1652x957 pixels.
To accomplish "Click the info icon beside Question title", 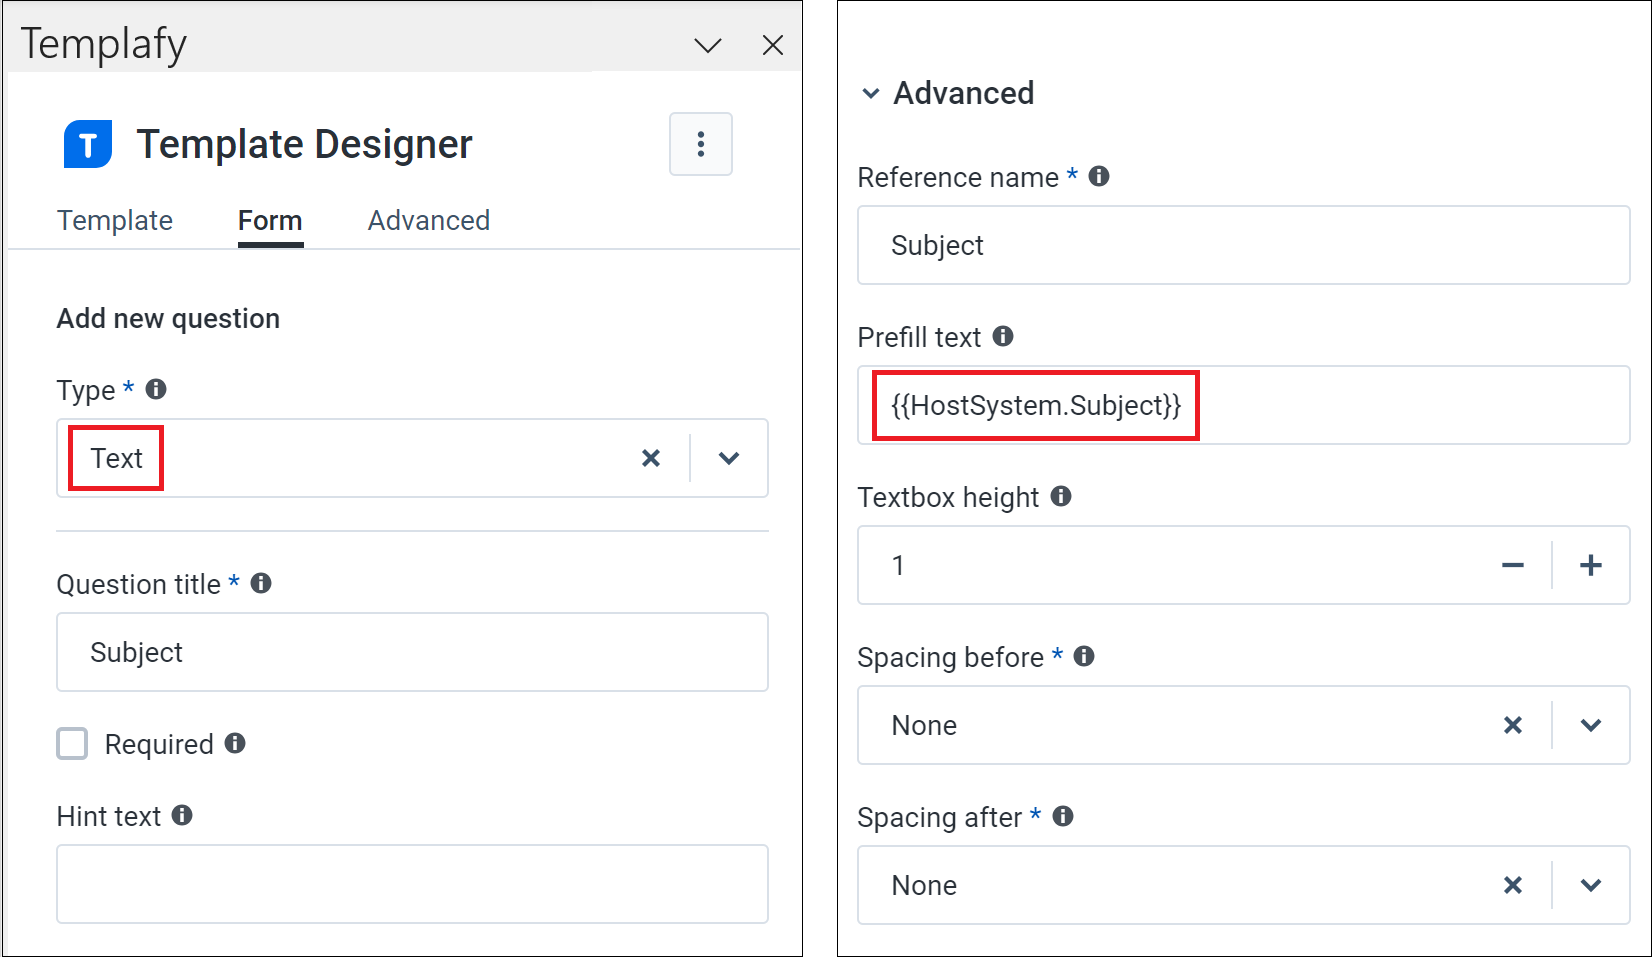I will [260, 583].
